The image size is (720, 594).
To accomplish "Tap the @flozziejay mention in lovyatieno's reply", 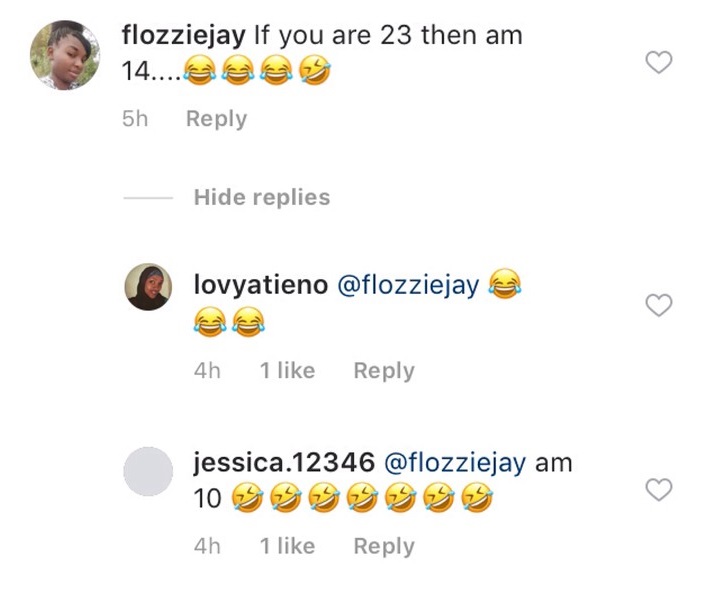I will pyautogui.click(x=408, y=286).
